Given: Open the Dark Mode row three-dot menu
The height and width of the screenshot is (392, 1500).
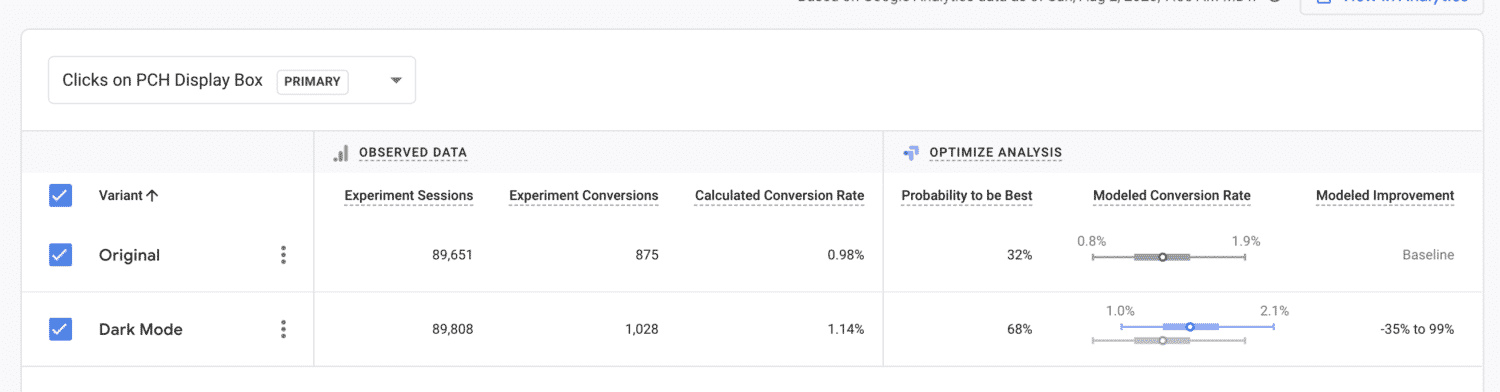Looking at the screenshot, I should point(283,329).
